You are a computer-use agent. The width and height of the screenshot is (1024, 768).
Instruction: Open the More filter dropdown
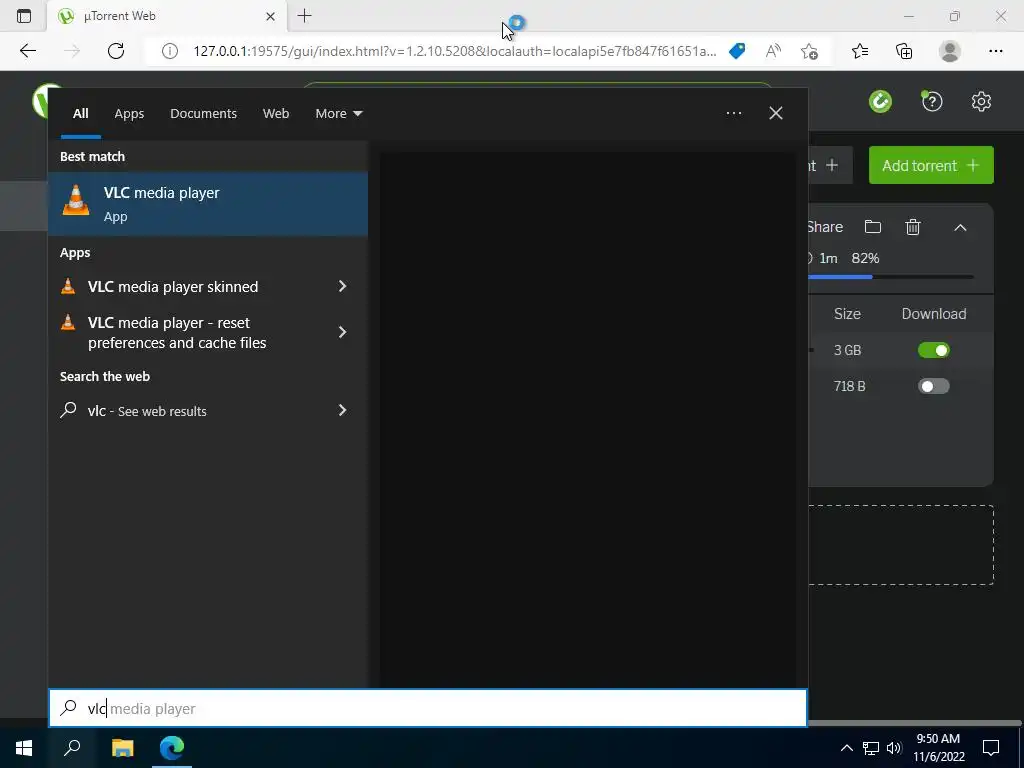(x=338, y=114)
